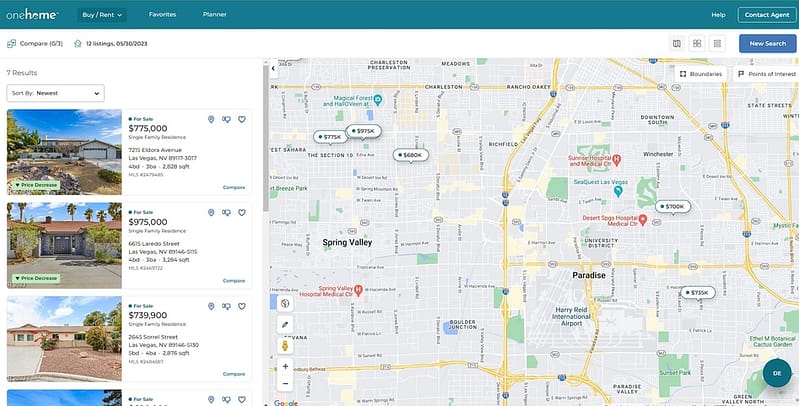
Task: Click the Price Decrease badge on $975,000 photo
Action: (x=36, y=279)
